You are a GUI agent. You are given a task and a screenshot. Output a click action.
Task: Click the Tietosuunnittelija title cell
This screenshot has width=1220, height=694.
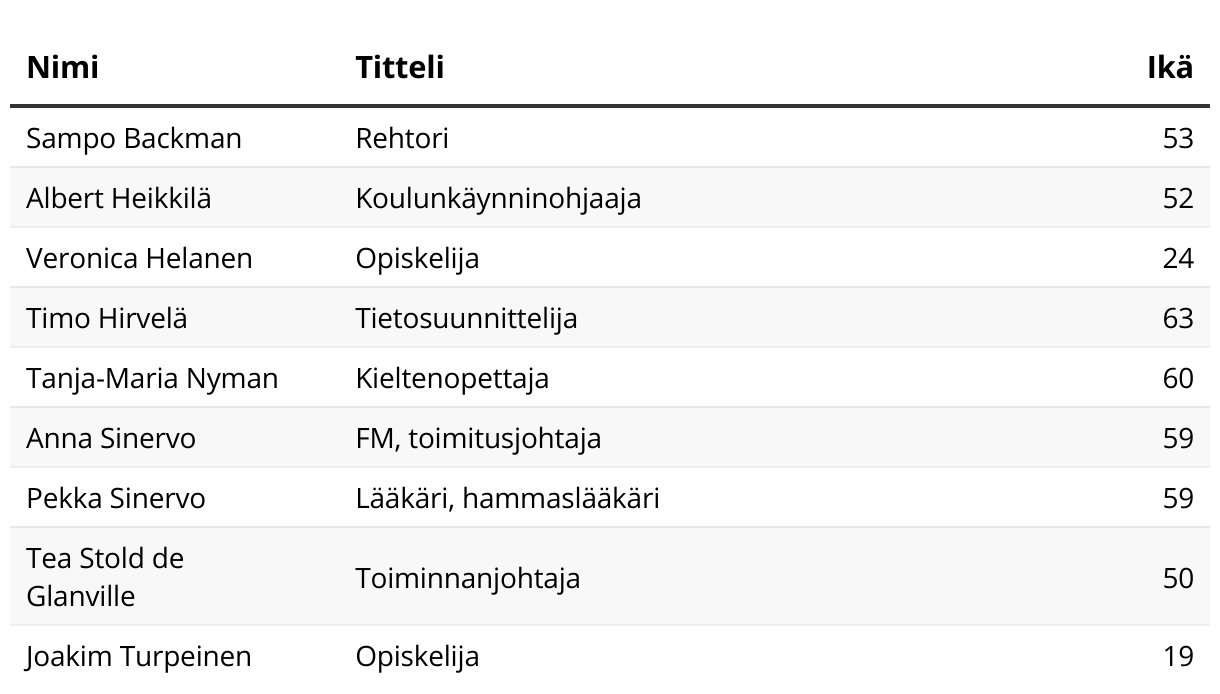pos(466,318)
